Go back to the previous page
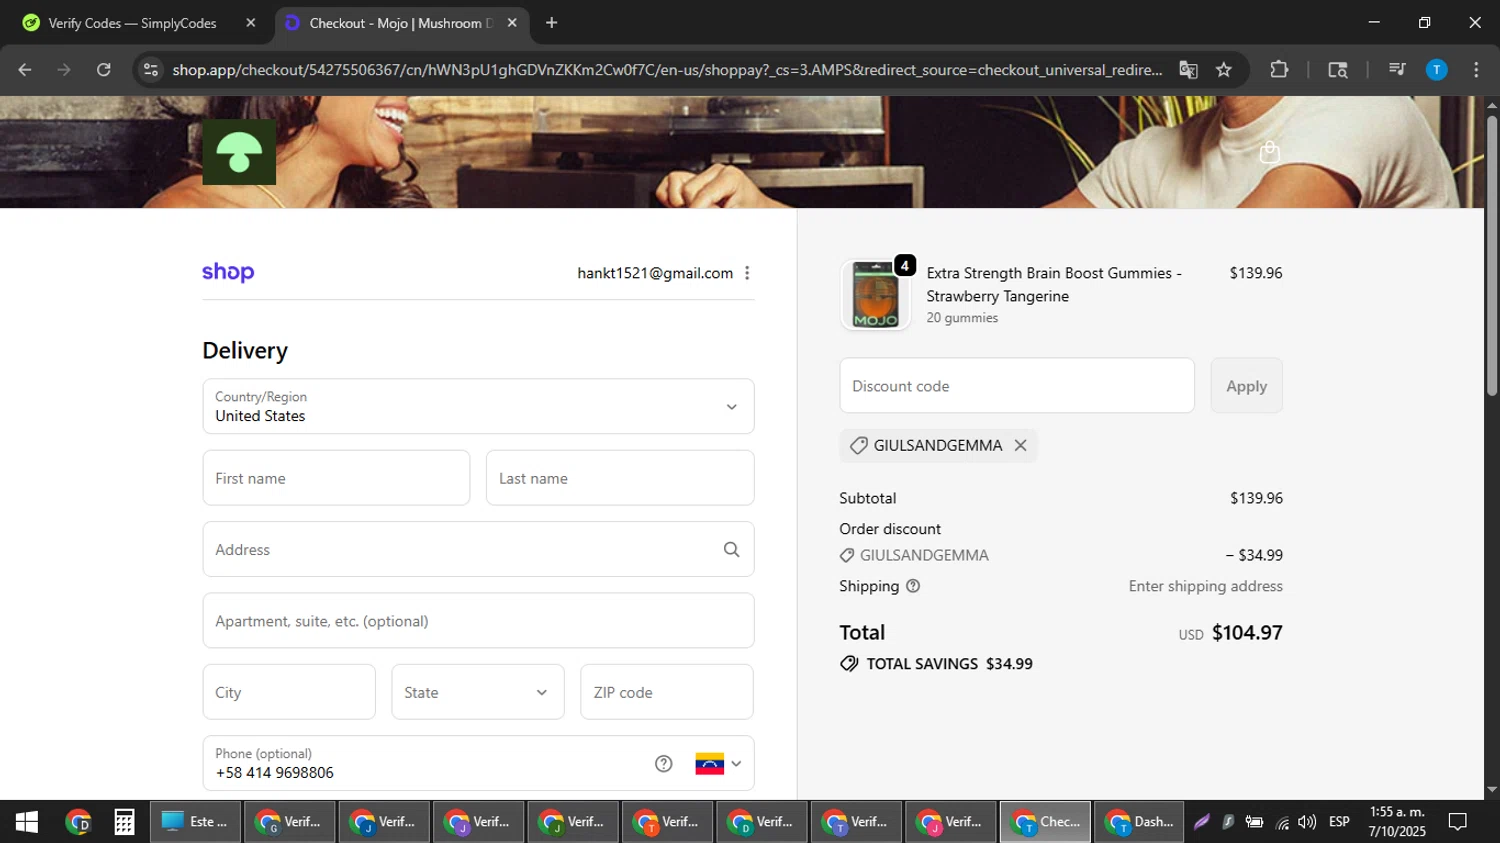Image resolution: width=1500 pixels, height=843 pixels. click(25, 70)
